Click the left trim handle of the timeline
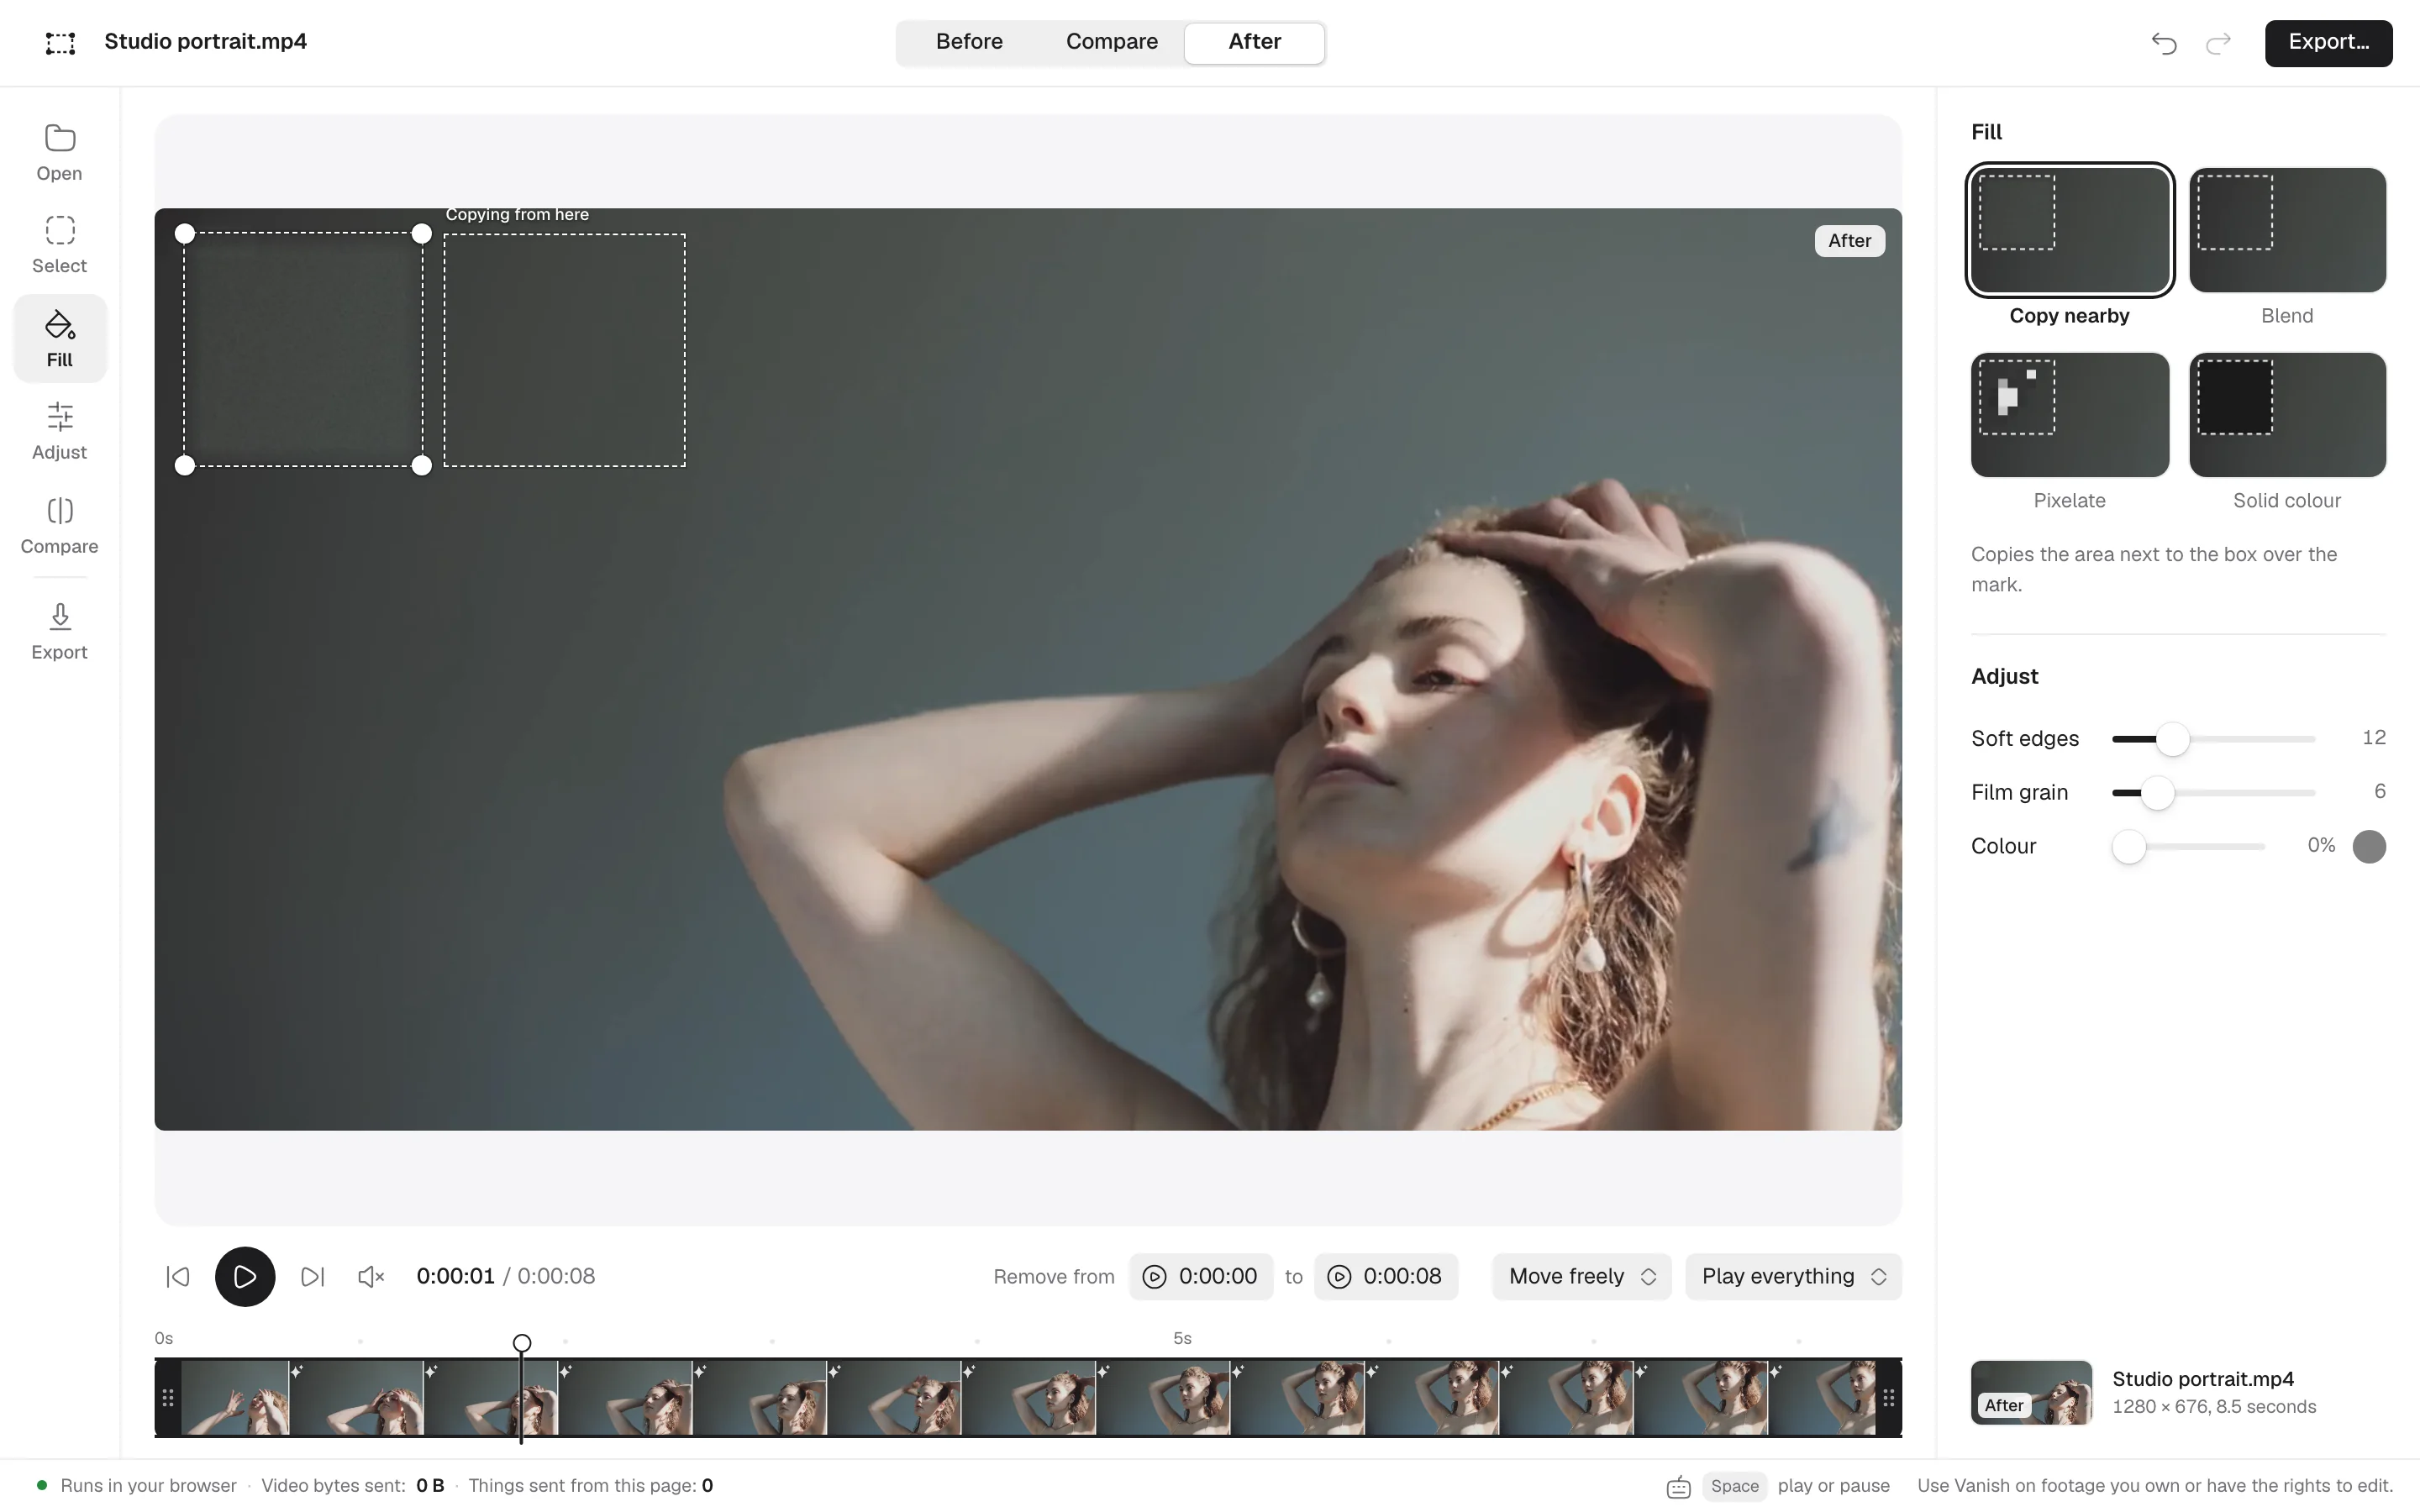This screenshot has width=2420, height=1512. coord(168,1398)
